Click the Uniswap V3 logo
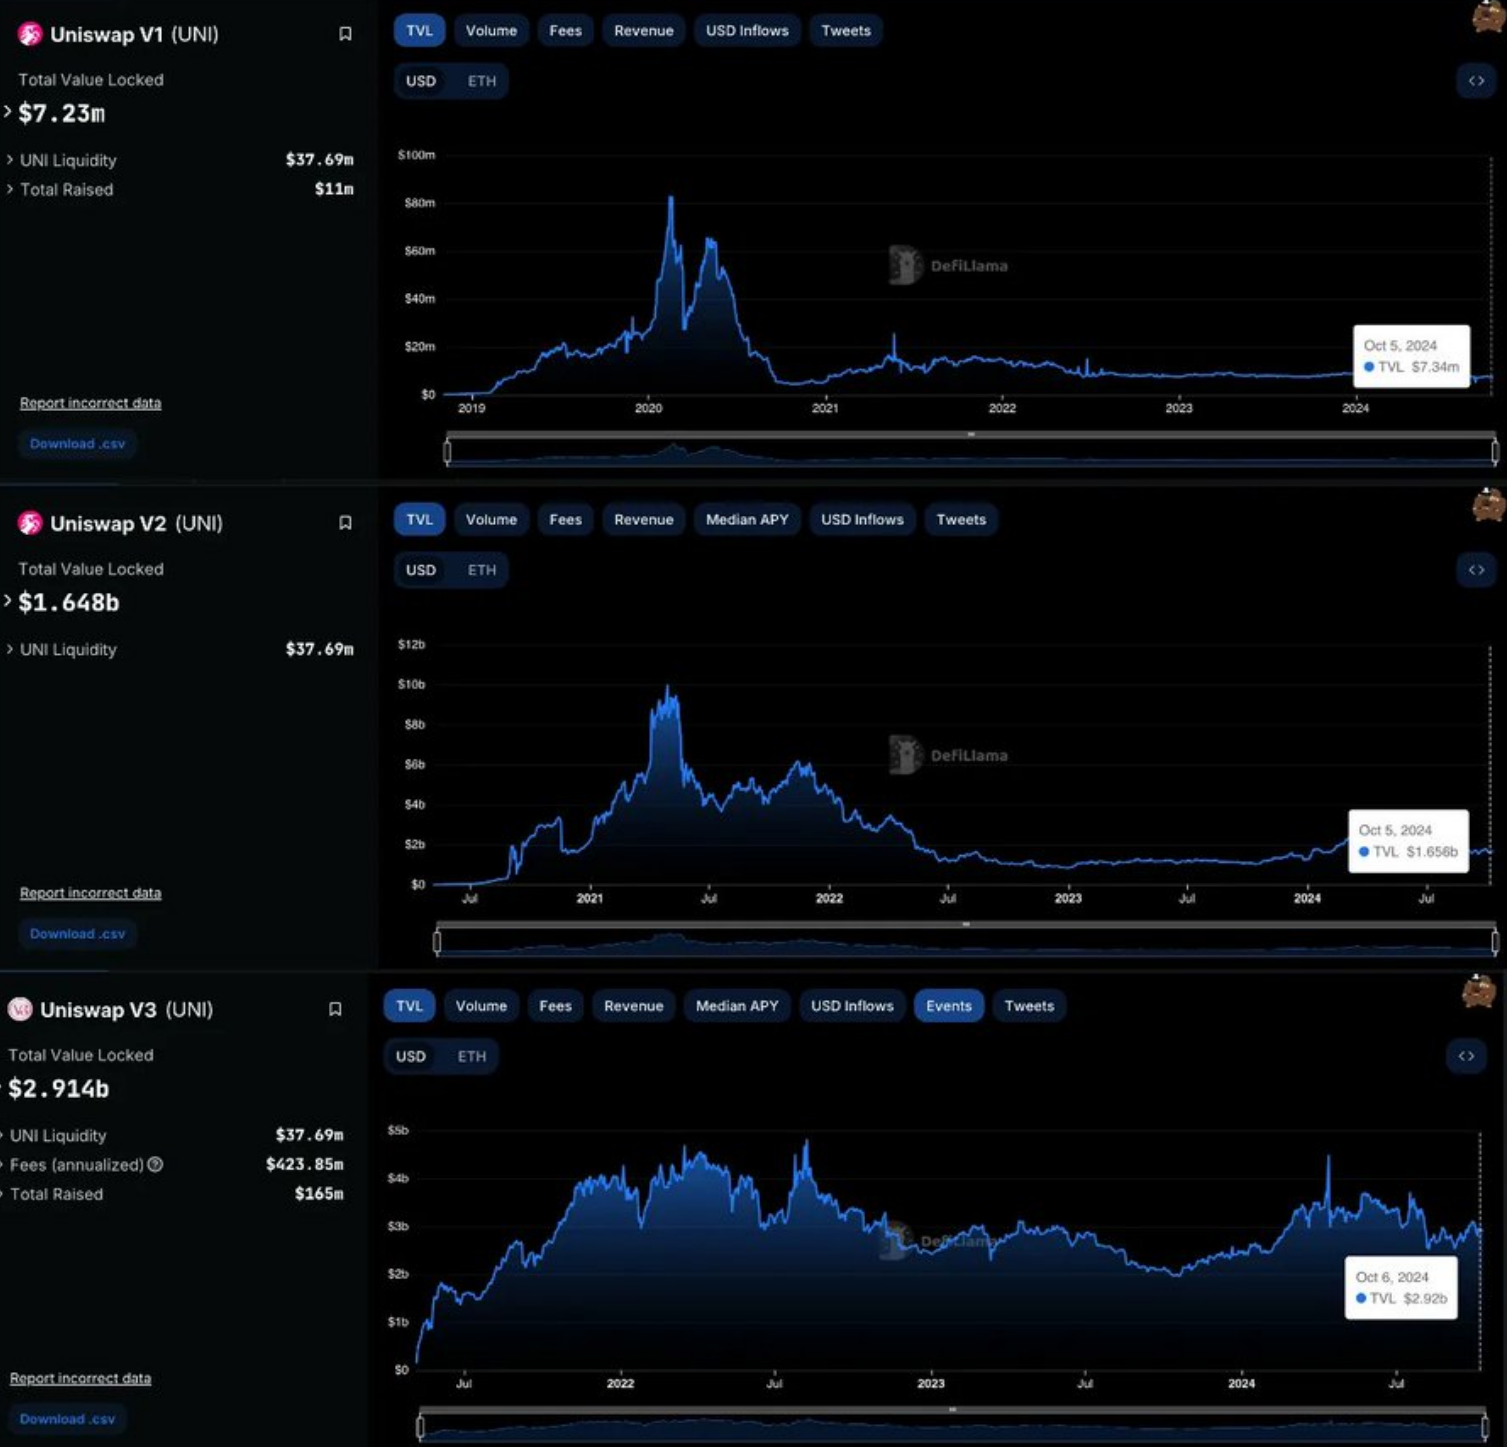1507x1447 pixels. point(20,1009)
